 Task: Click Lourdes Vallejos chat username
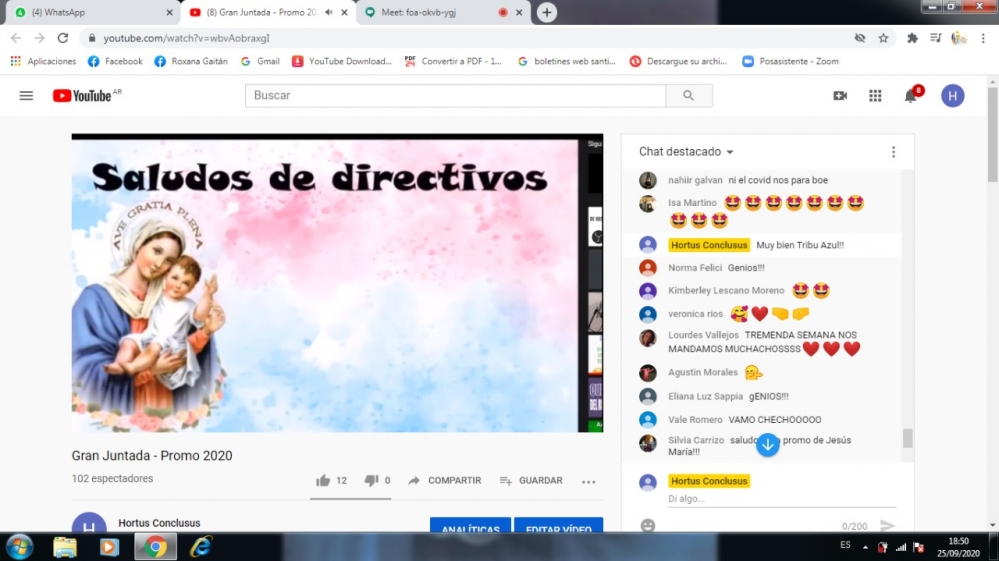click(703, 335)
